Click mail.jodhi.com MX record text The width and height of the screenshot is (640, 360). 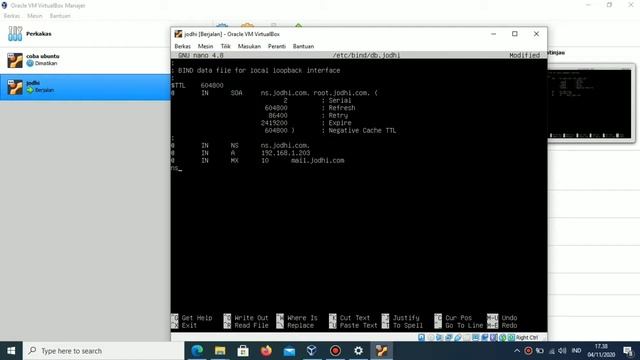coord(318,161)
